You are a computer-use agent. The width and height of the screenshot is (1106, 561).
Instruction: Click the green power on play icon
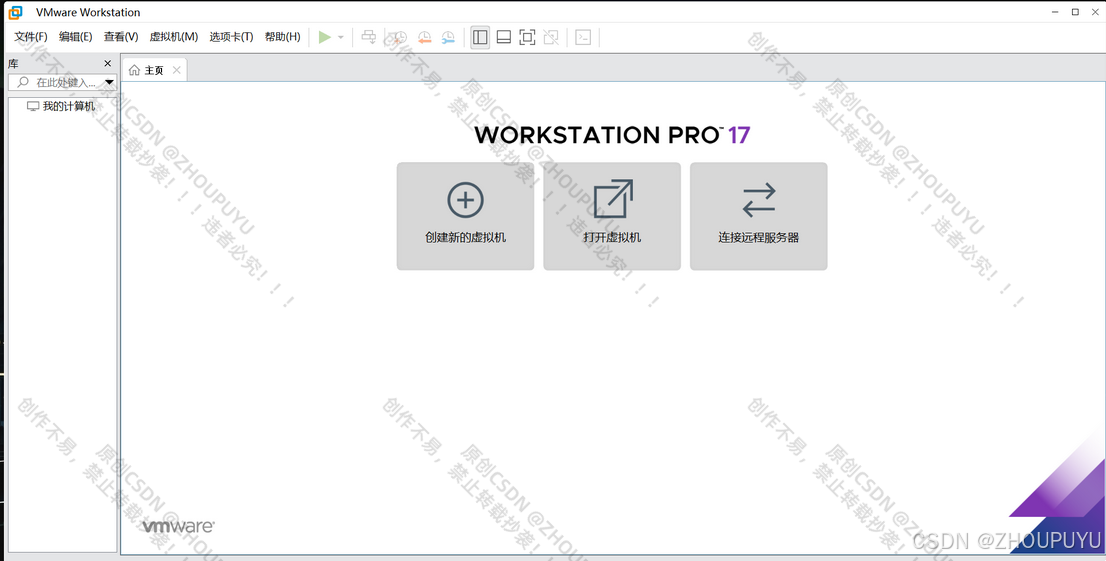click(x=324, y=37)
